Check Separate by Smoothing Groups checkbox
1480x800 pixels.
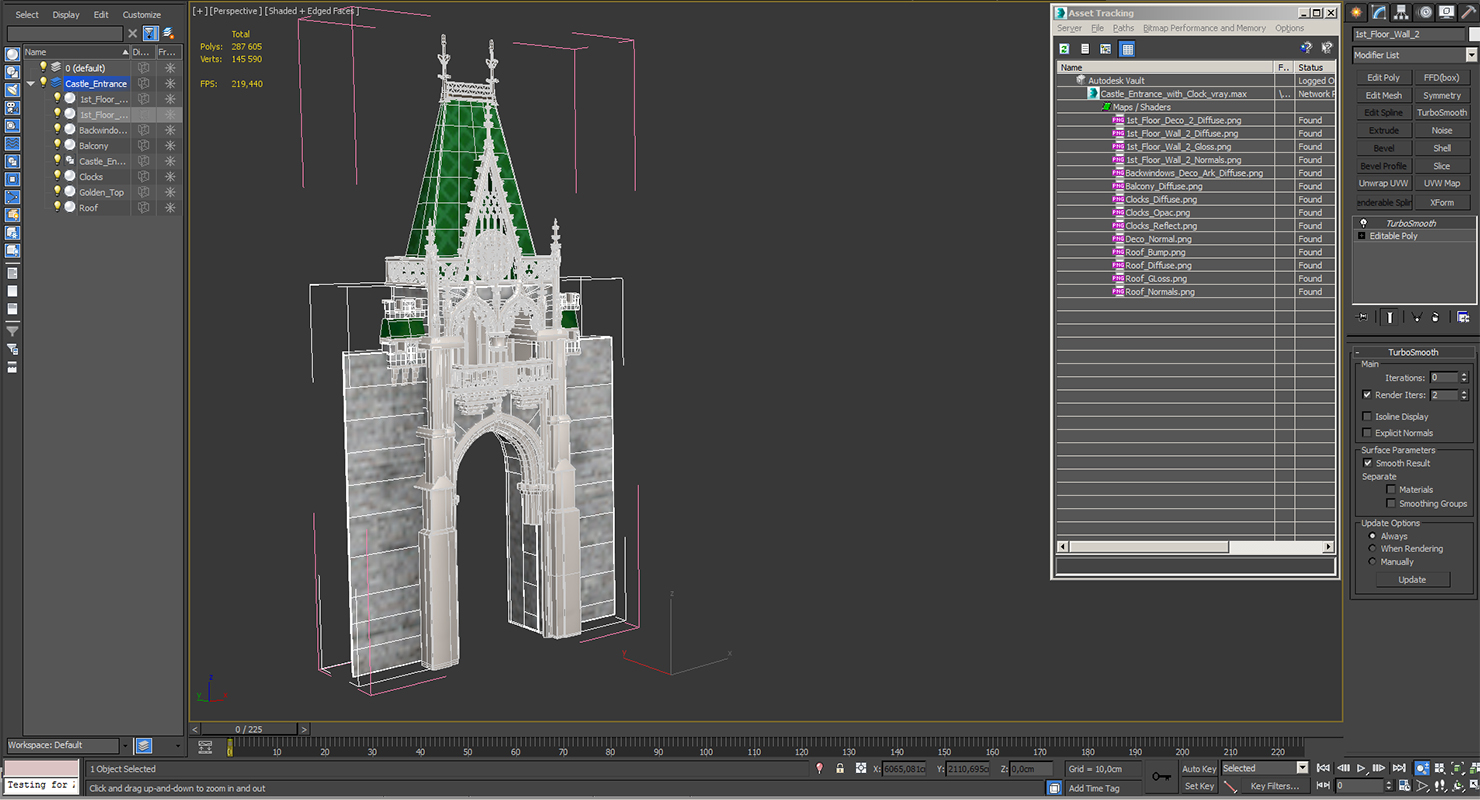(x=1391, y=503)
